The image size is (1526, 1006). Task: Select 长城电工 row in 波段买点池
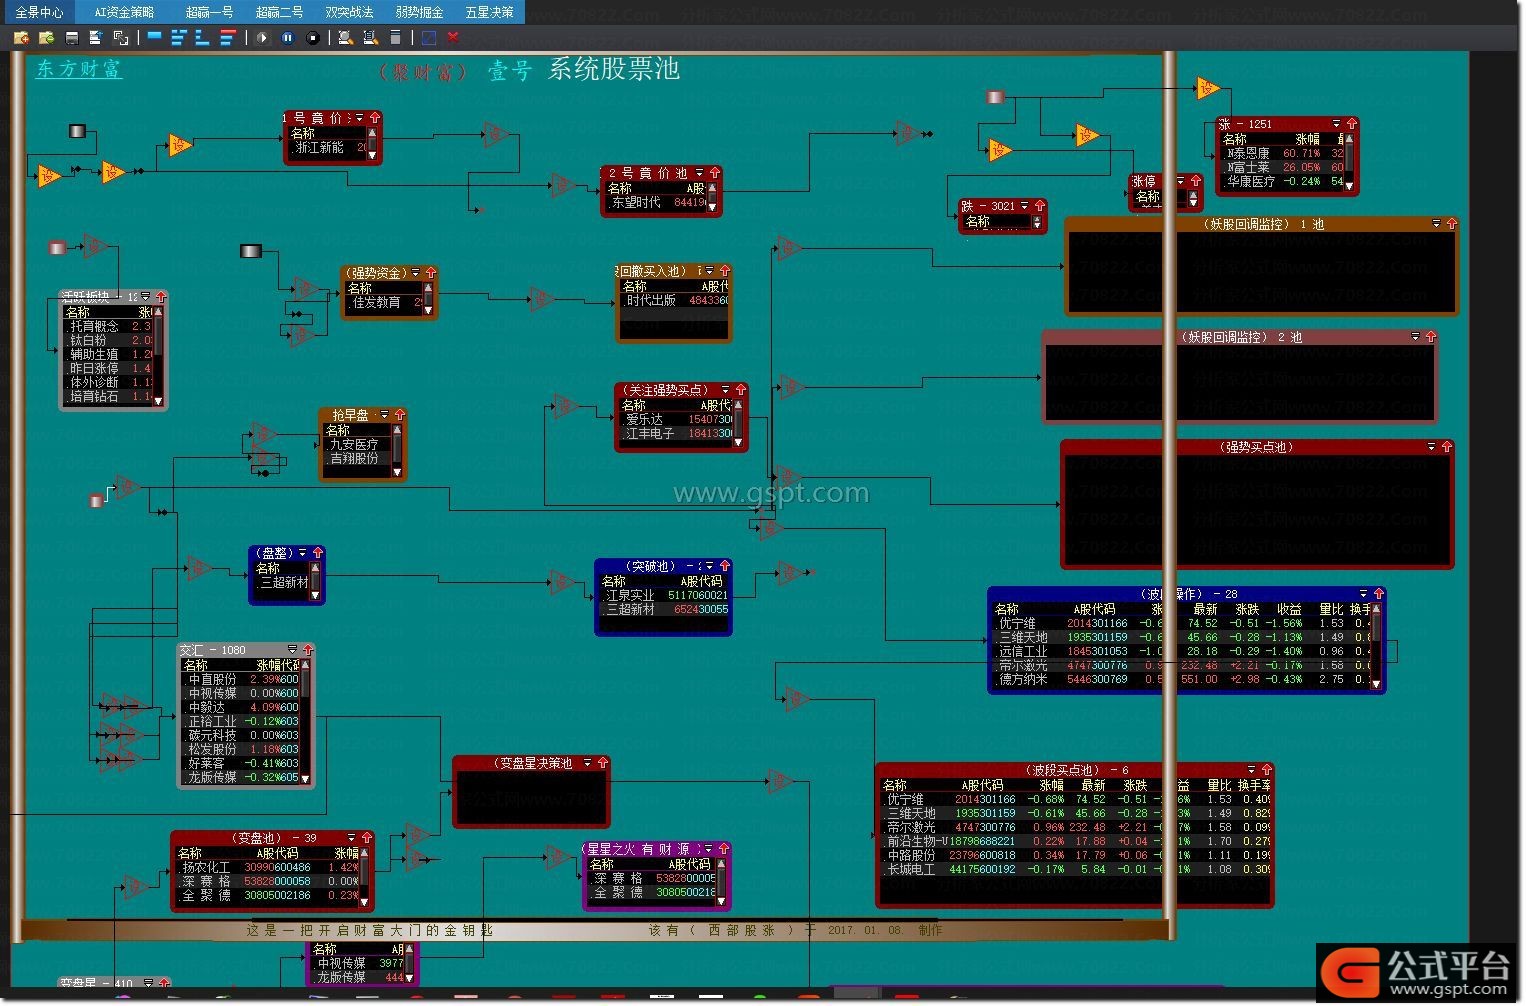pos(1075,870)
